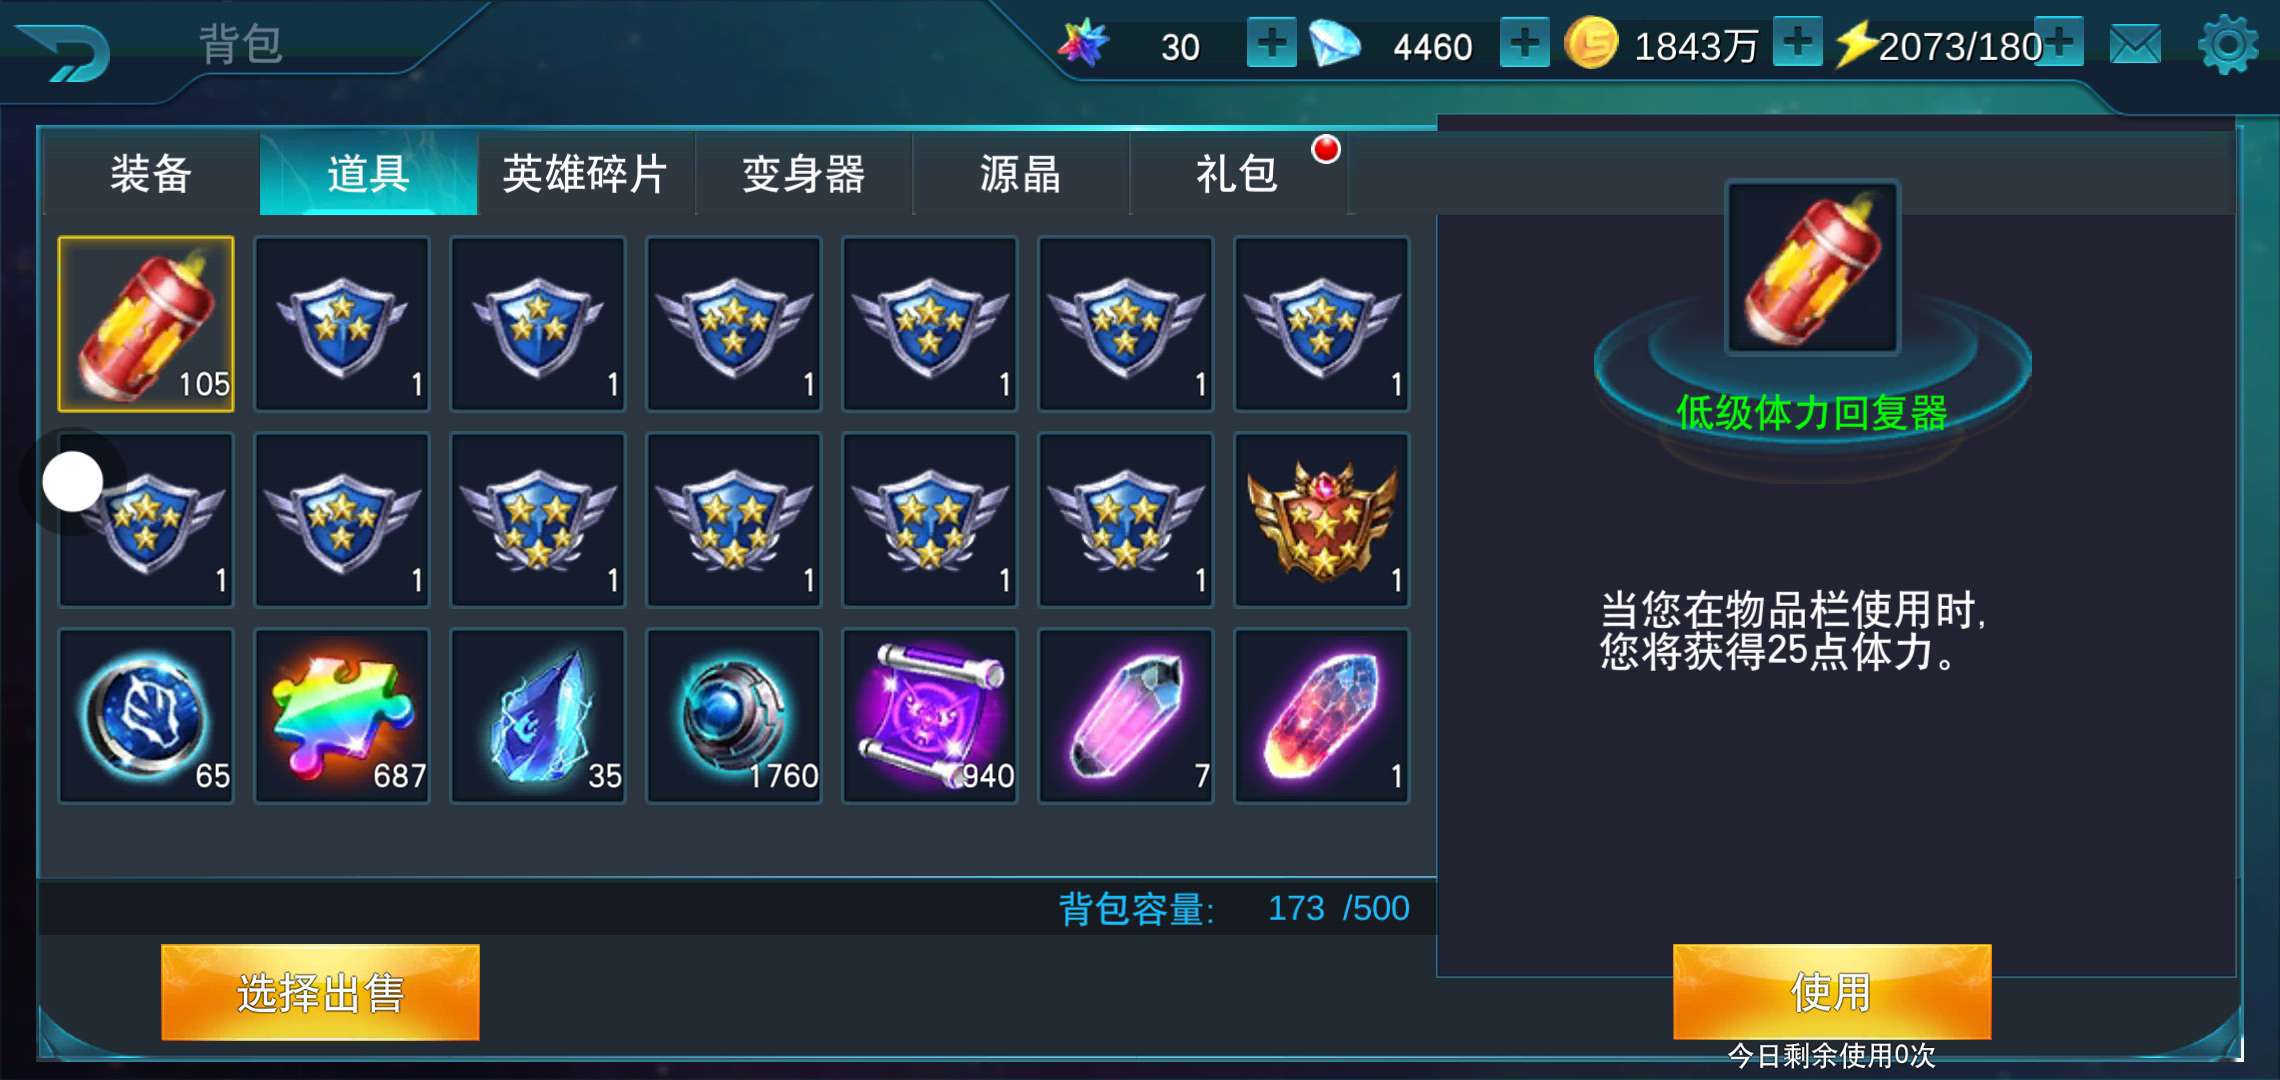Add more gold coins with plus button
Viewport: 2280px width, 1080px height.
click(x=1797, y=43)
